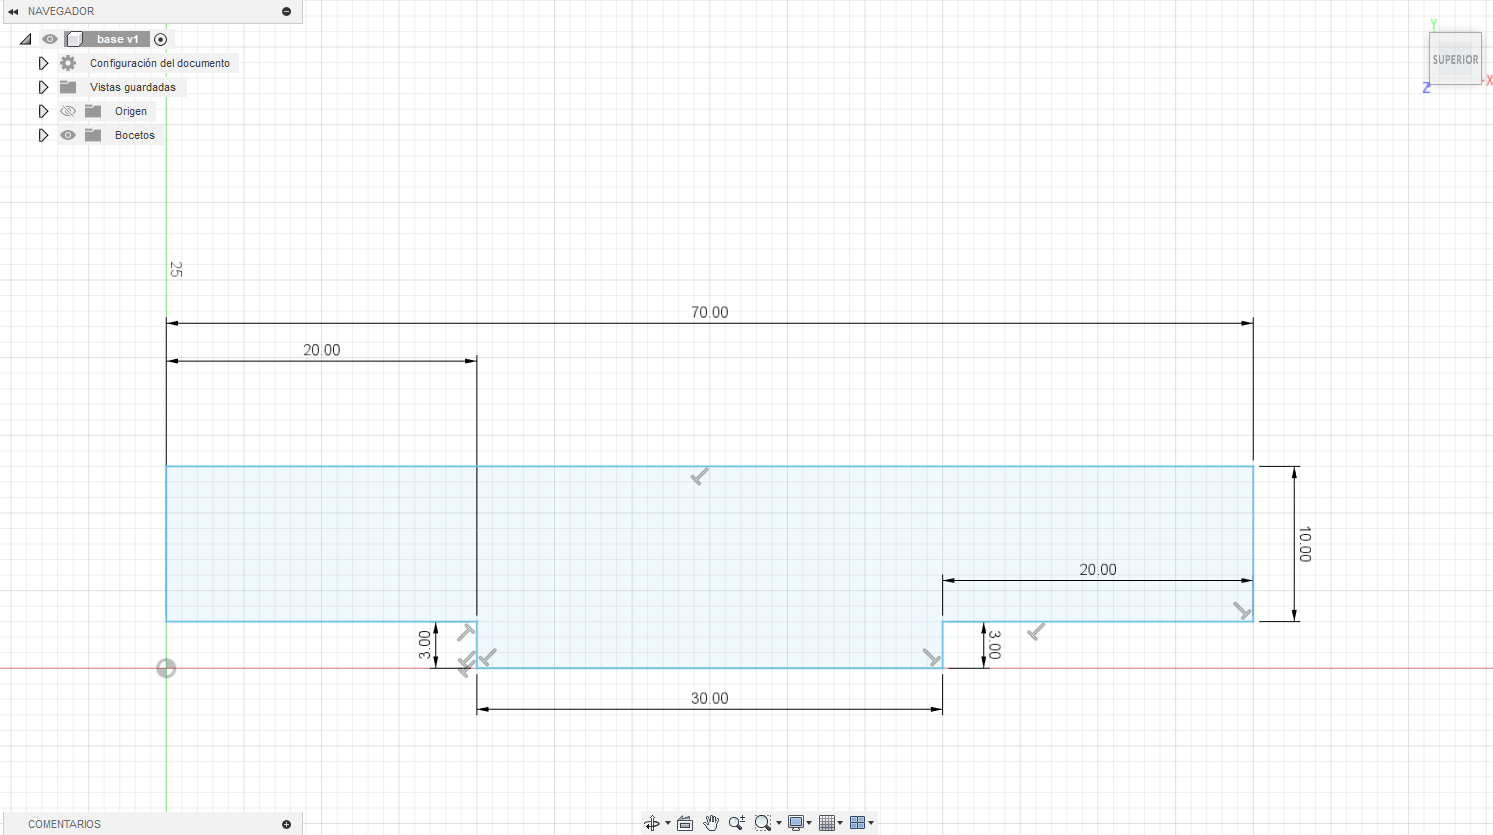Open the Zoom Window dropdown arrow
1493x835 pixels.
[779, 823]
